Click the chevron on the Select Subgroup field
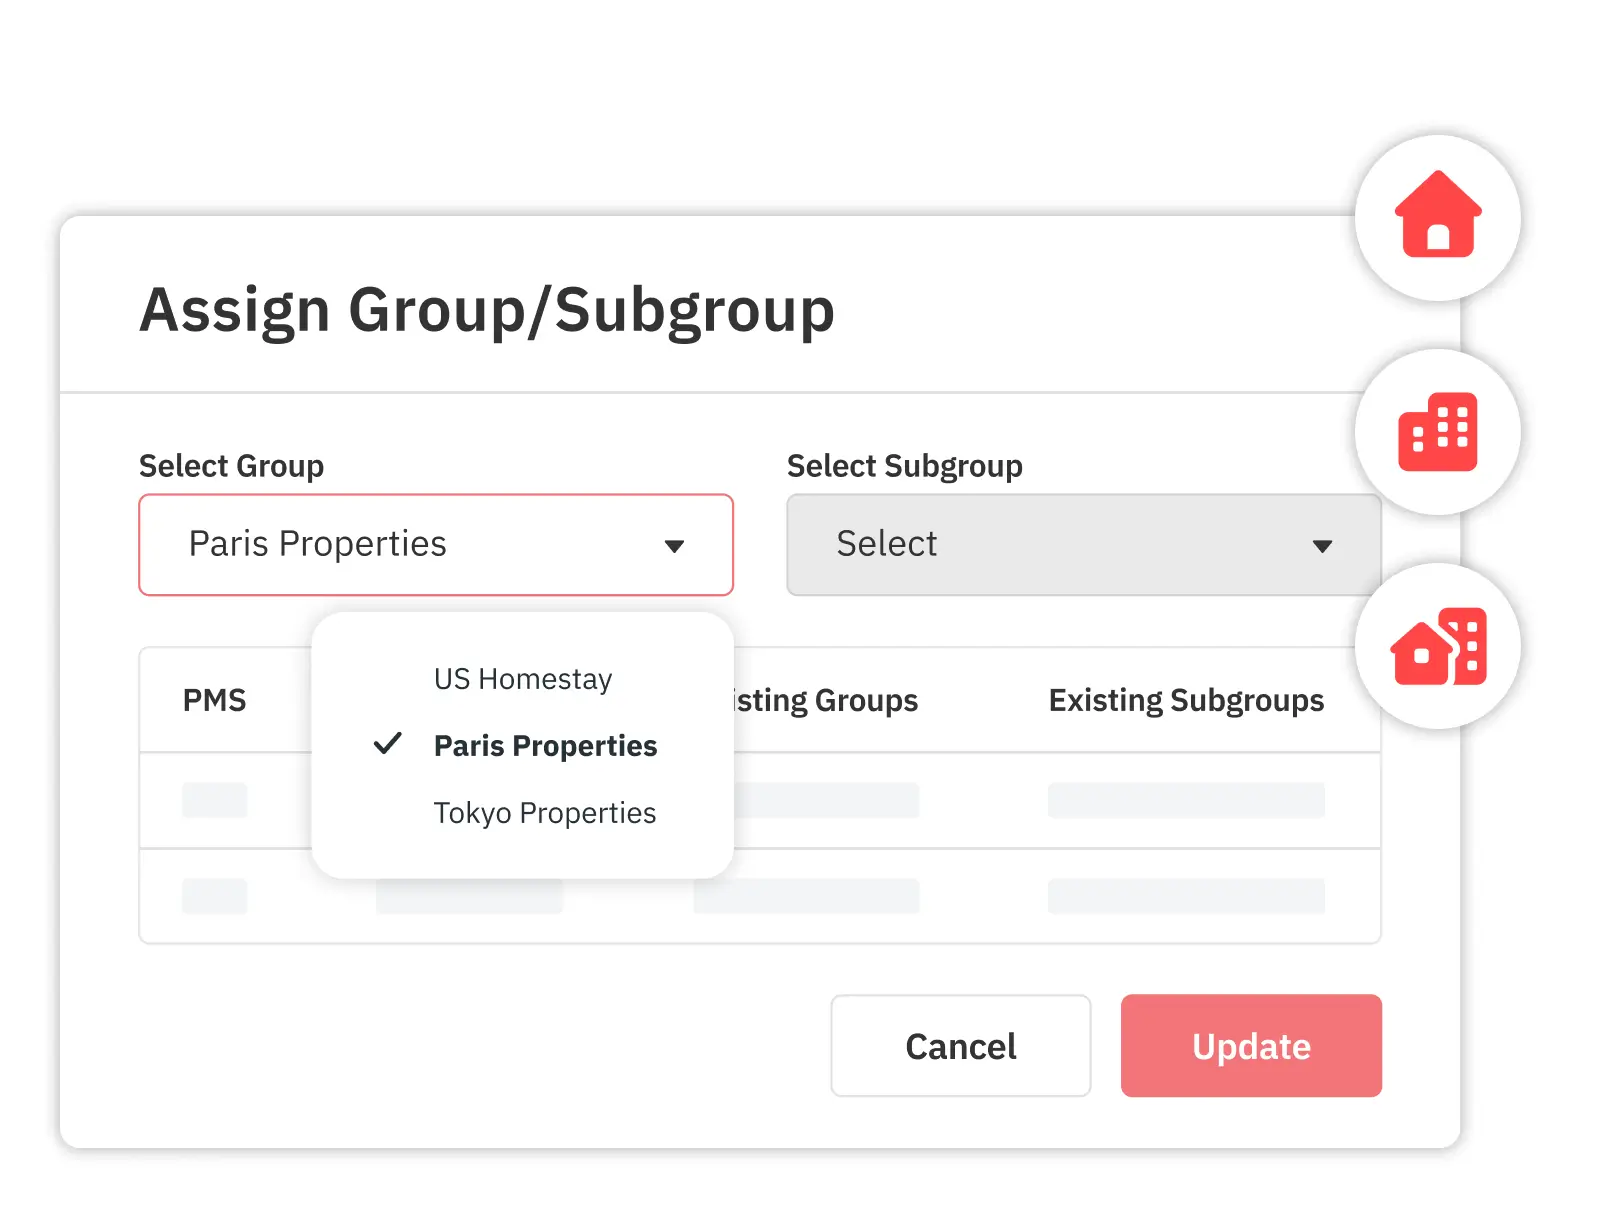Image resolution: width=1600 pixels, height=1221 pixels. (x=1322, y=545)
